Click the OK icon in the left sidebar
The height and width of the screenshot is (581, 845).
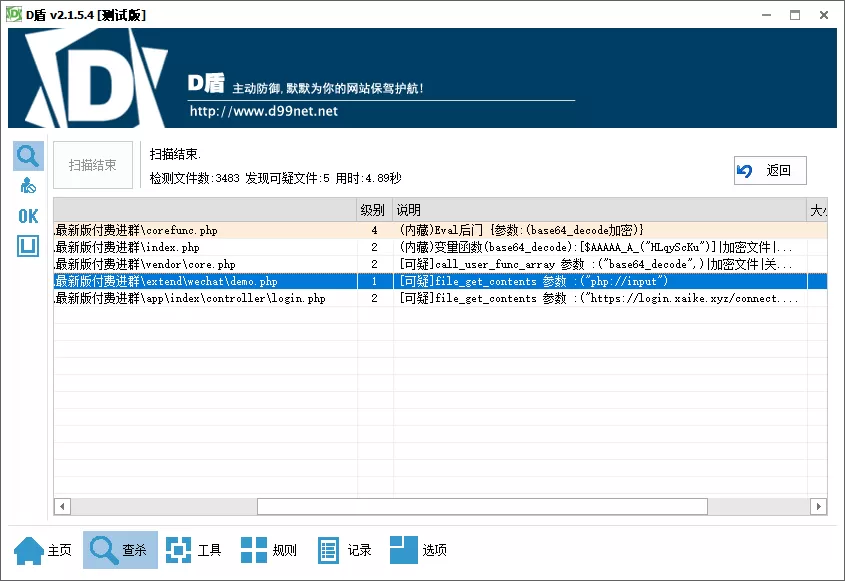(27, 215)
